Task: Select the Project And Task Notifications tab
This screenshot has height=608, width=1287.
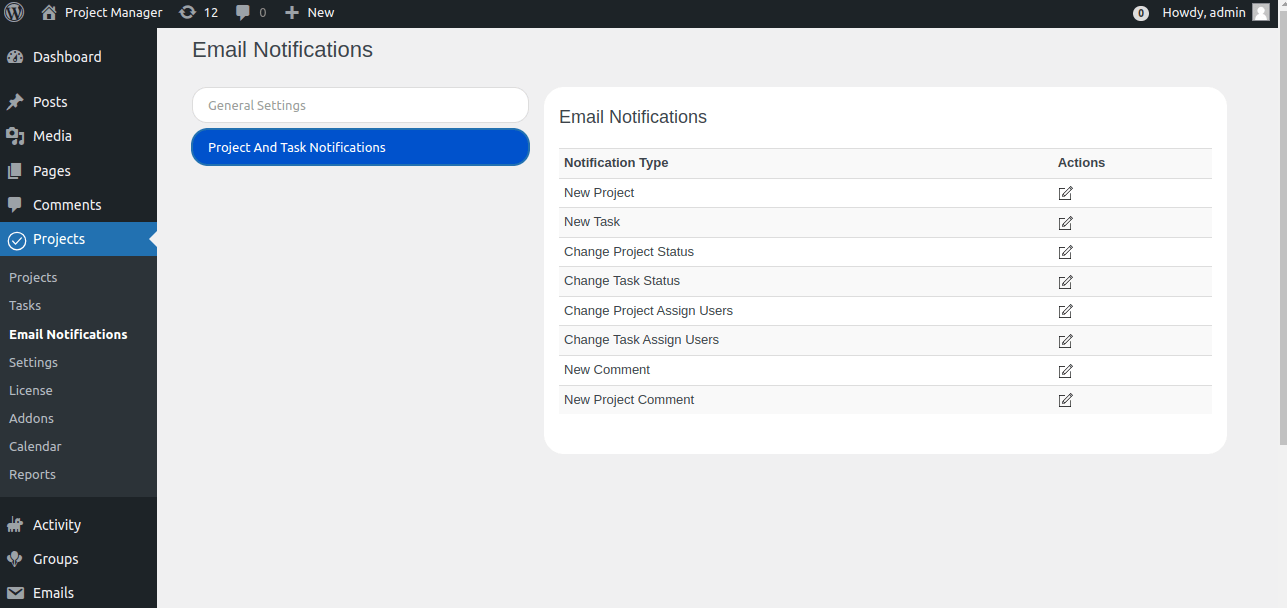Action: (x=360, y=147)
